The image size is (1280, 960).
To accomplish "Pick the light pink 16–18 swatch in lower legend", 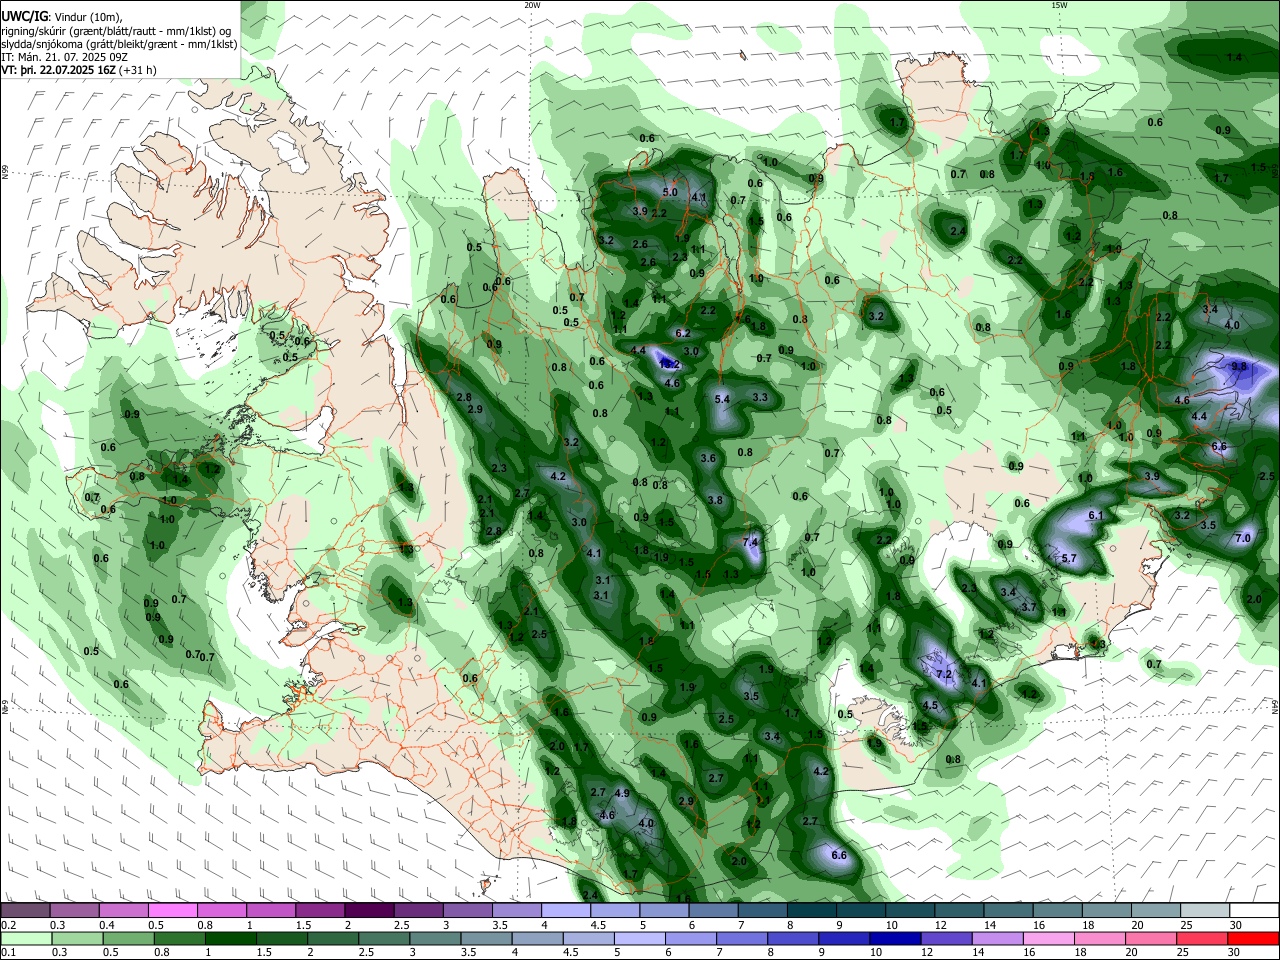I will (1048, 938).
